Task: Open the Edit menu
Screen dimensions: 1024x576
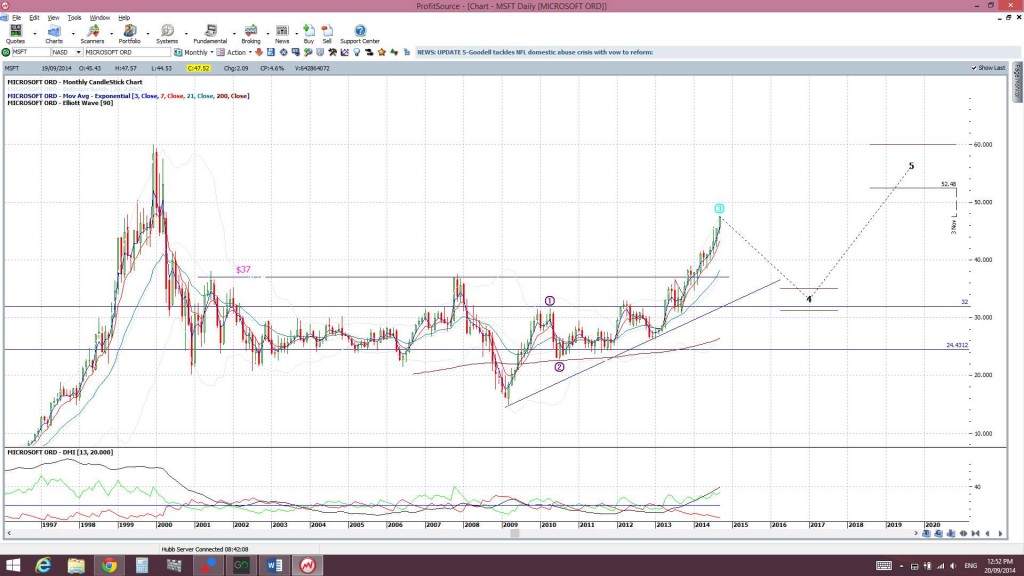Action: coord(34,18)
